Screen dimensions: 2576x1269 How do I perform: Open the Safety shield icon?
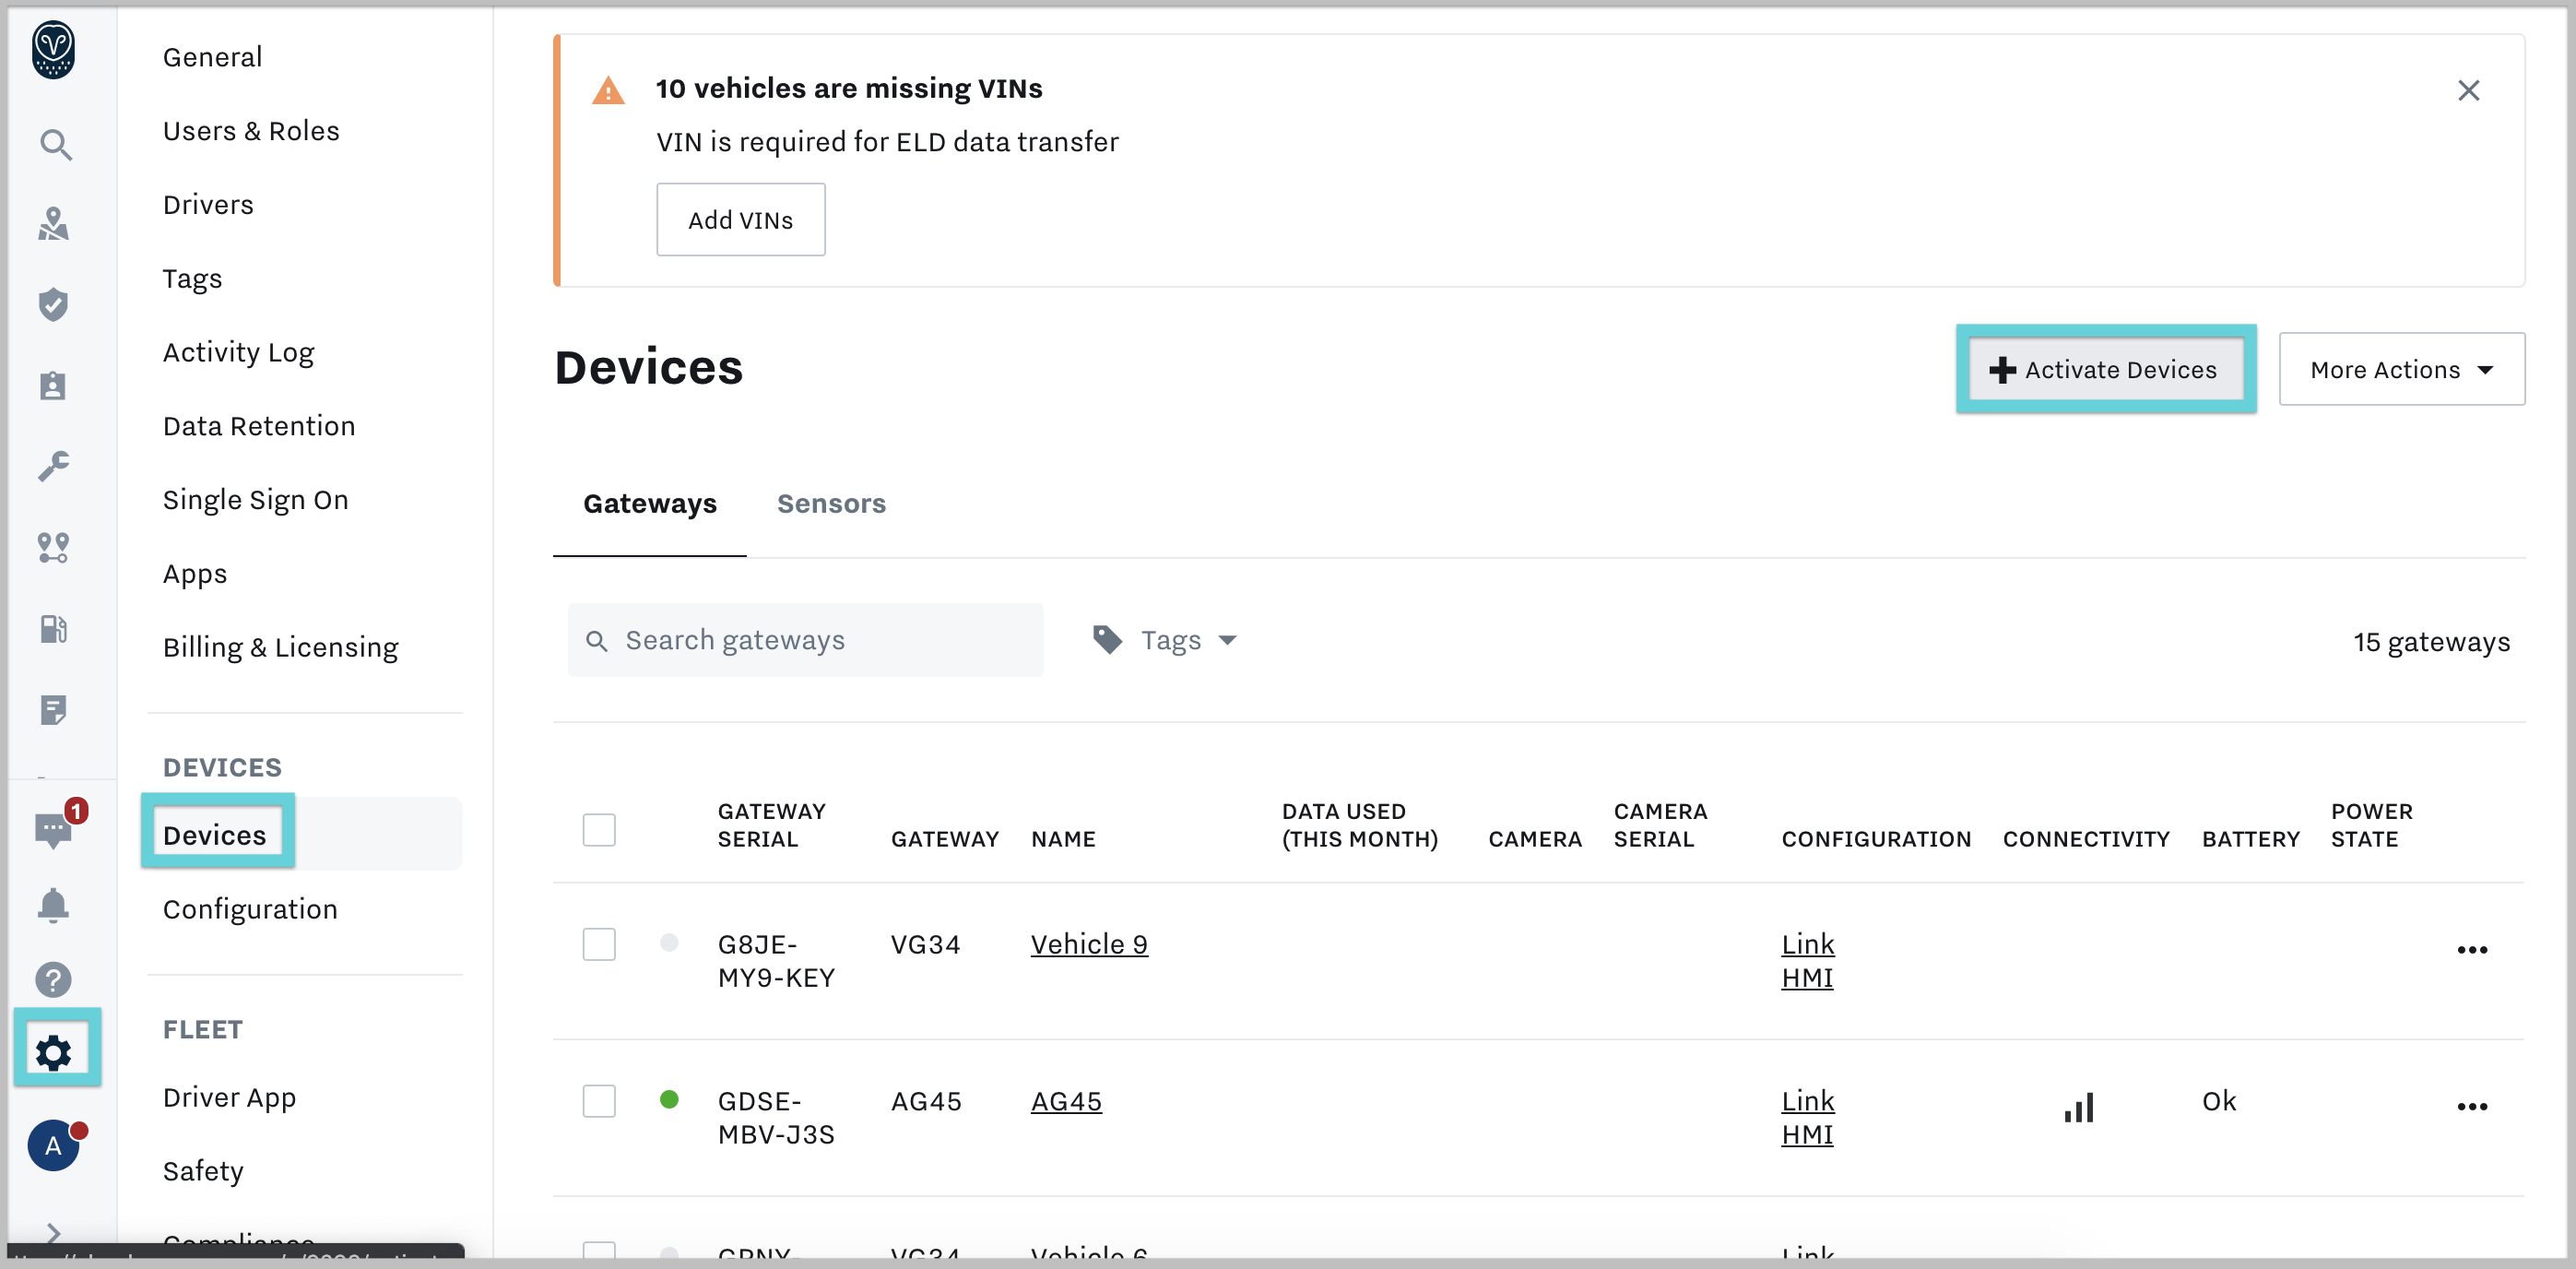pyautogui.click(x=53, y=305)
